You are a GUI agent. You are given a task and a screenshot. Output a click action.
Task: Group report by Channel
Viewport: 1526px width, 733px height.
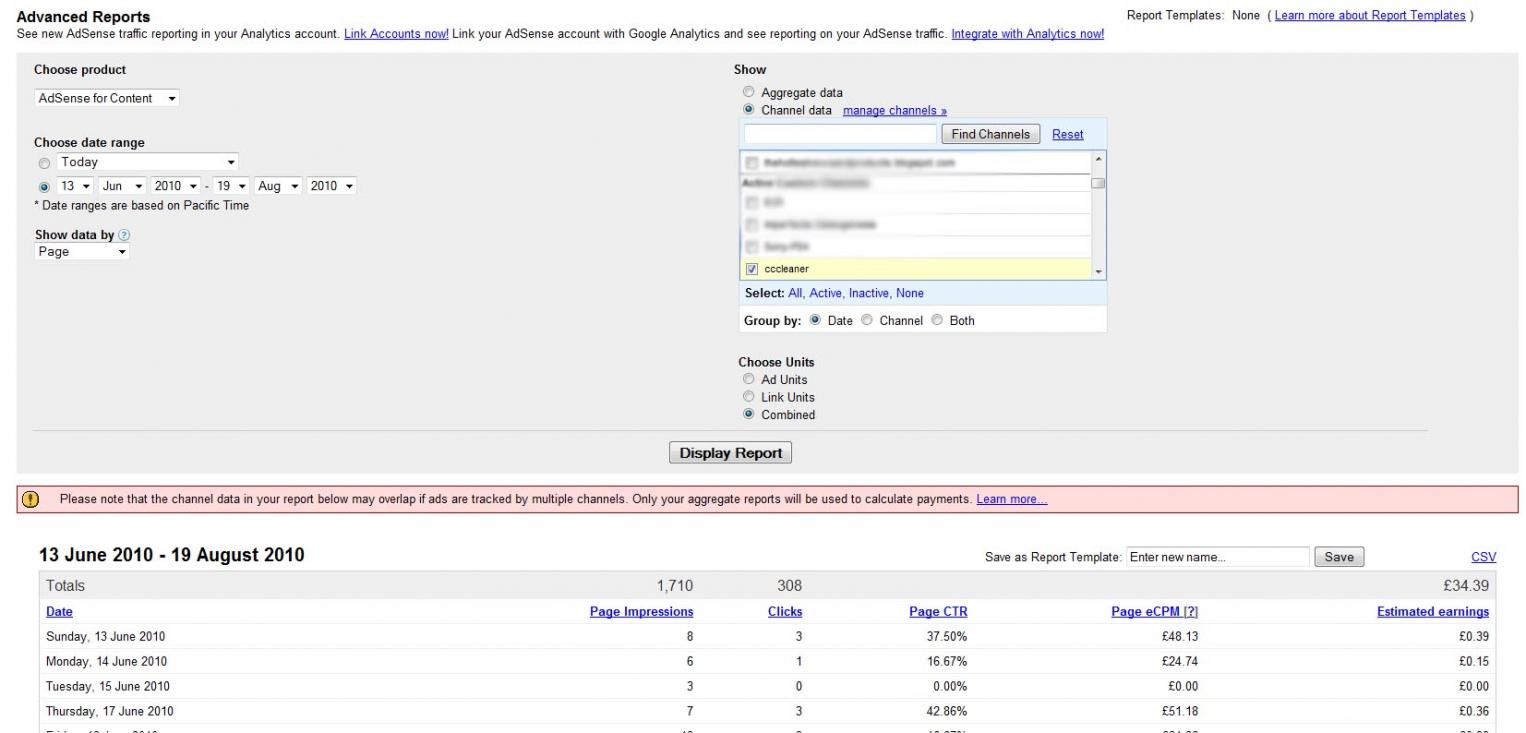pos(867,320)
